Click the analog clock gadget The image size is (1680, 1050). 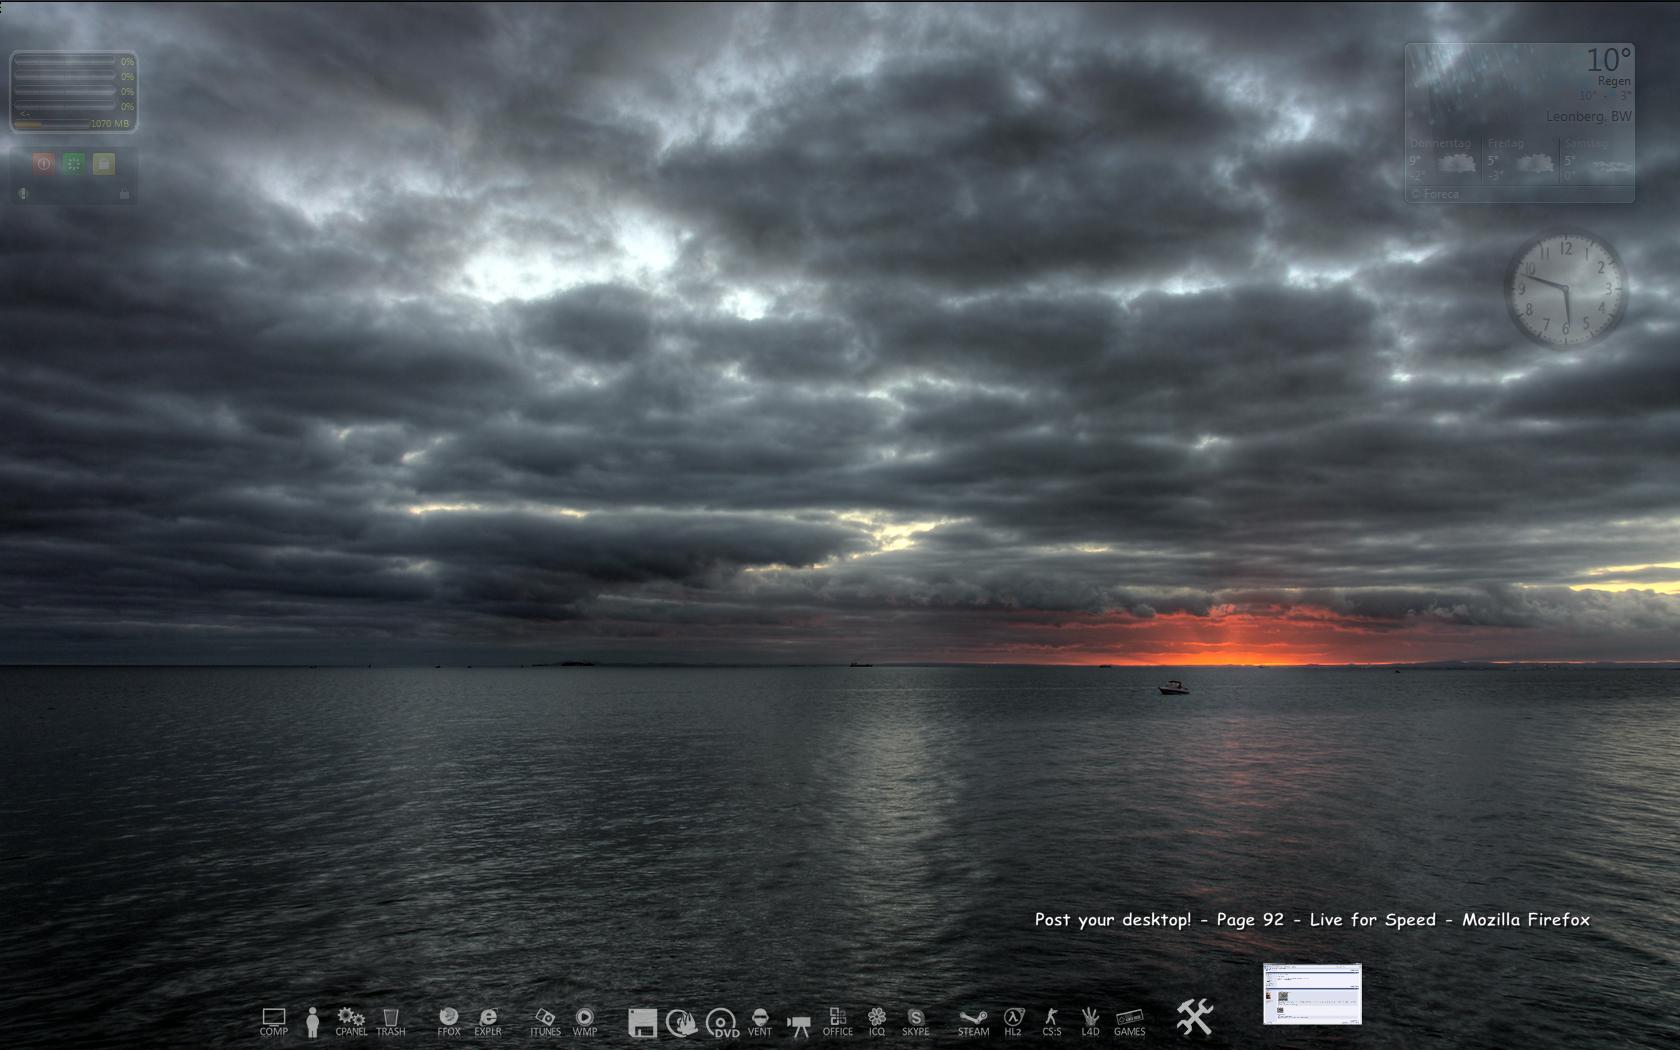tap(1565, 289)
